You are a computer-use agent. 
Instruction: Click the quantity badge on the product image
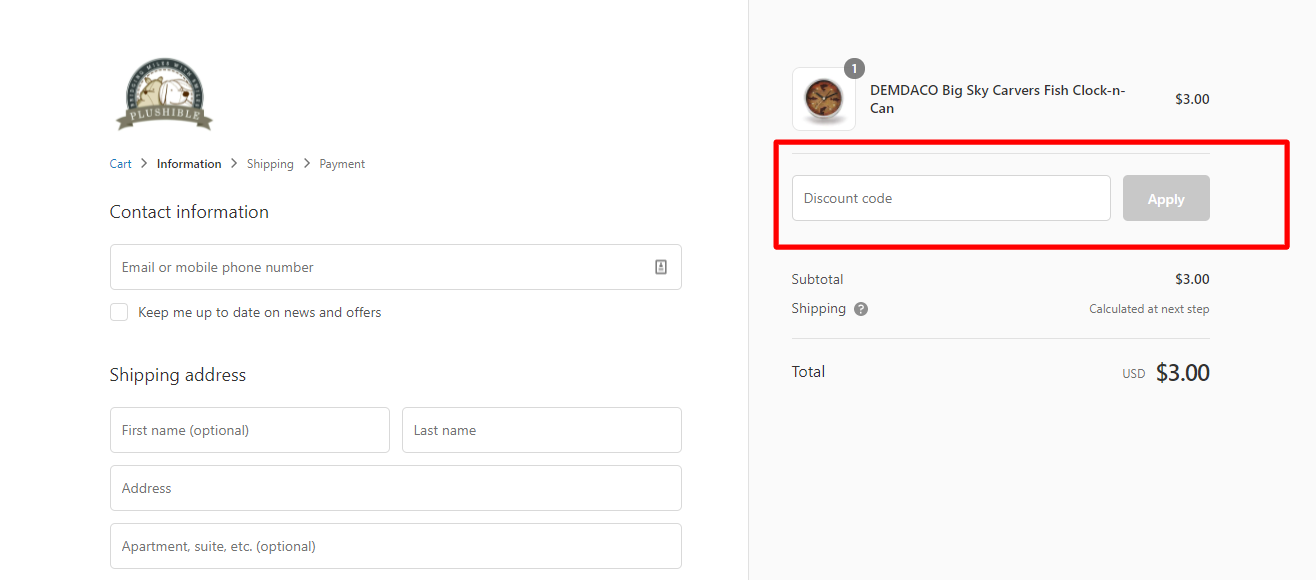tap(853, 68)
